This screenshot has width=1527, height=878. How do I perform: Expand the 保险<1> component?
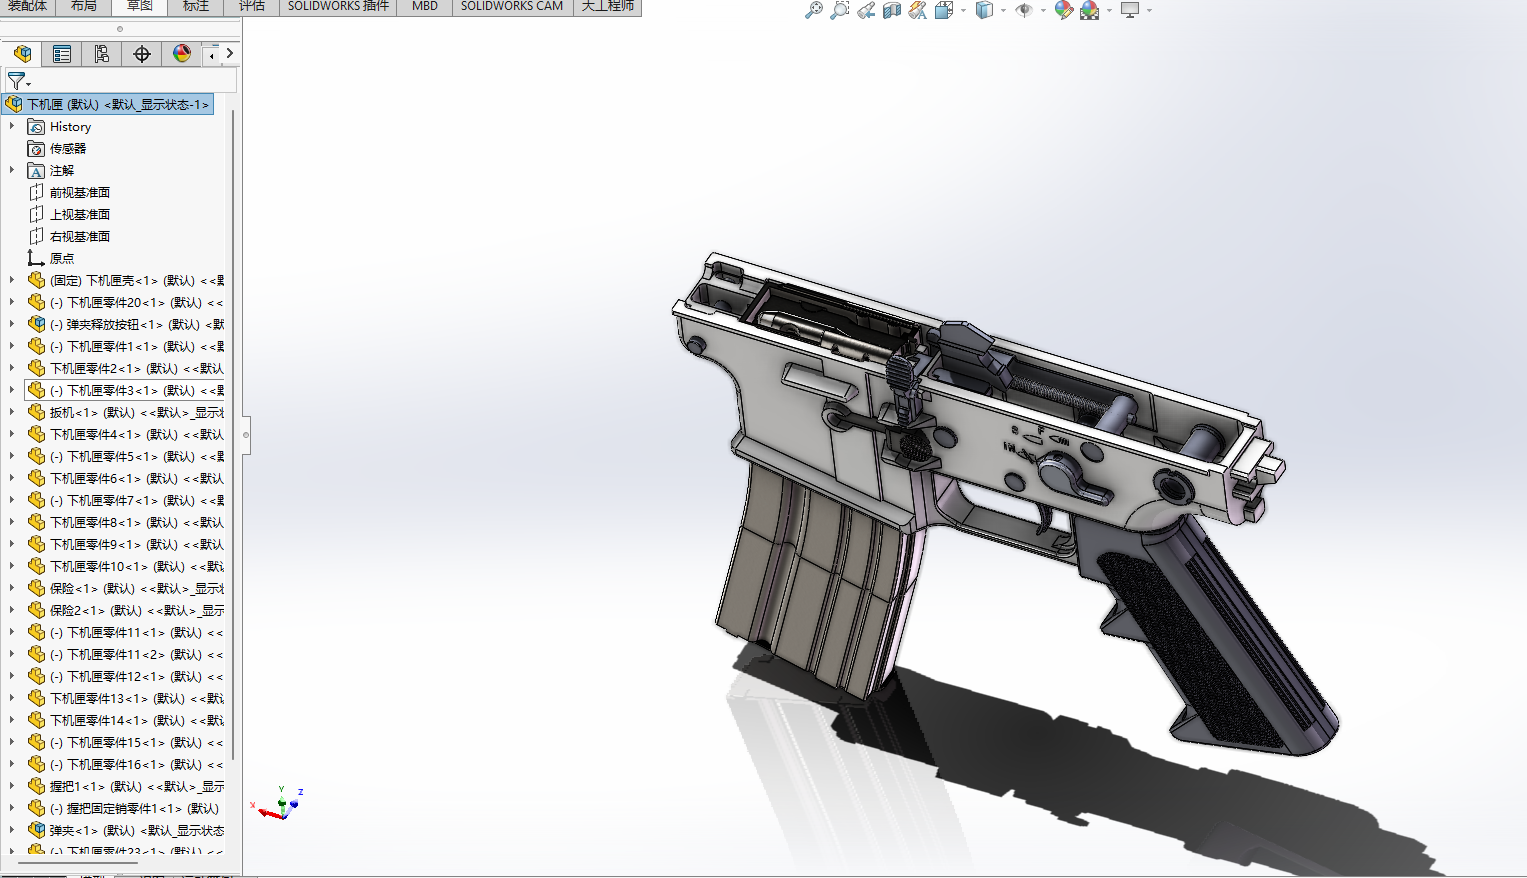(12, 588)
